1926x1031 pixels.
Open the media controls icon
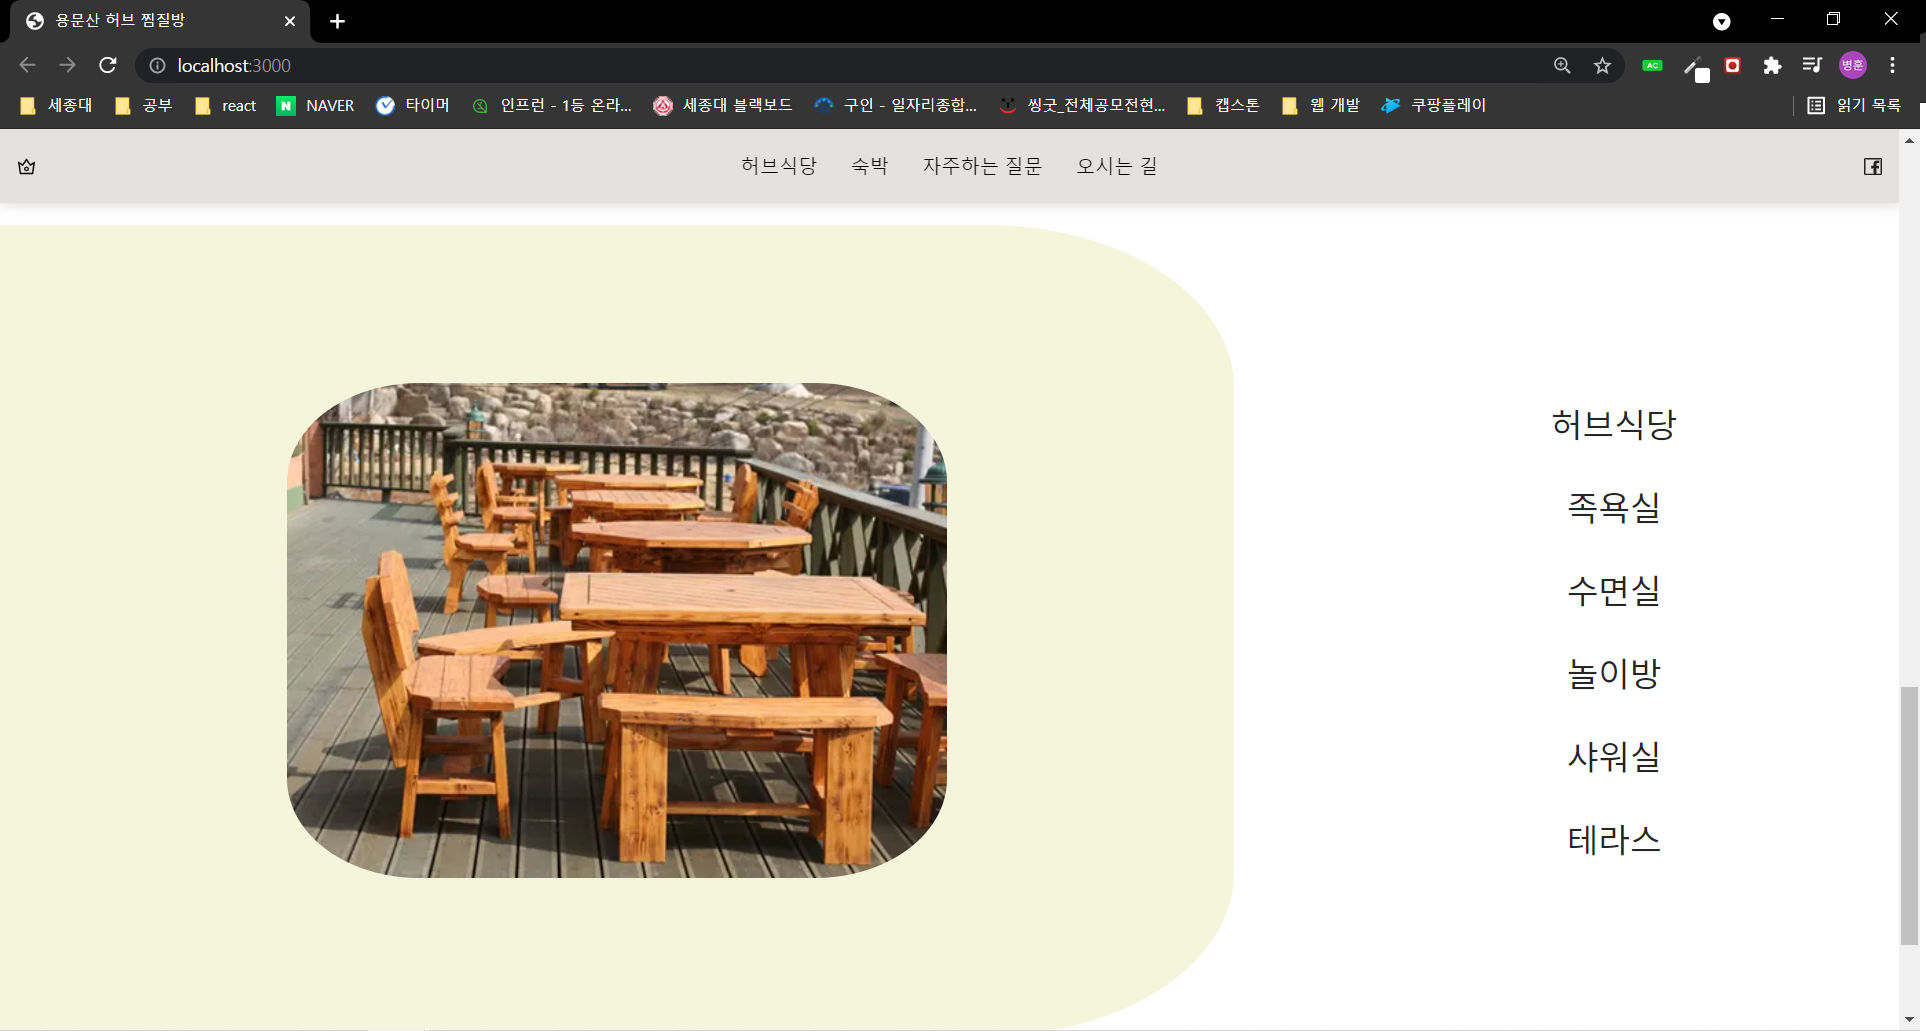pos(1811,65)
